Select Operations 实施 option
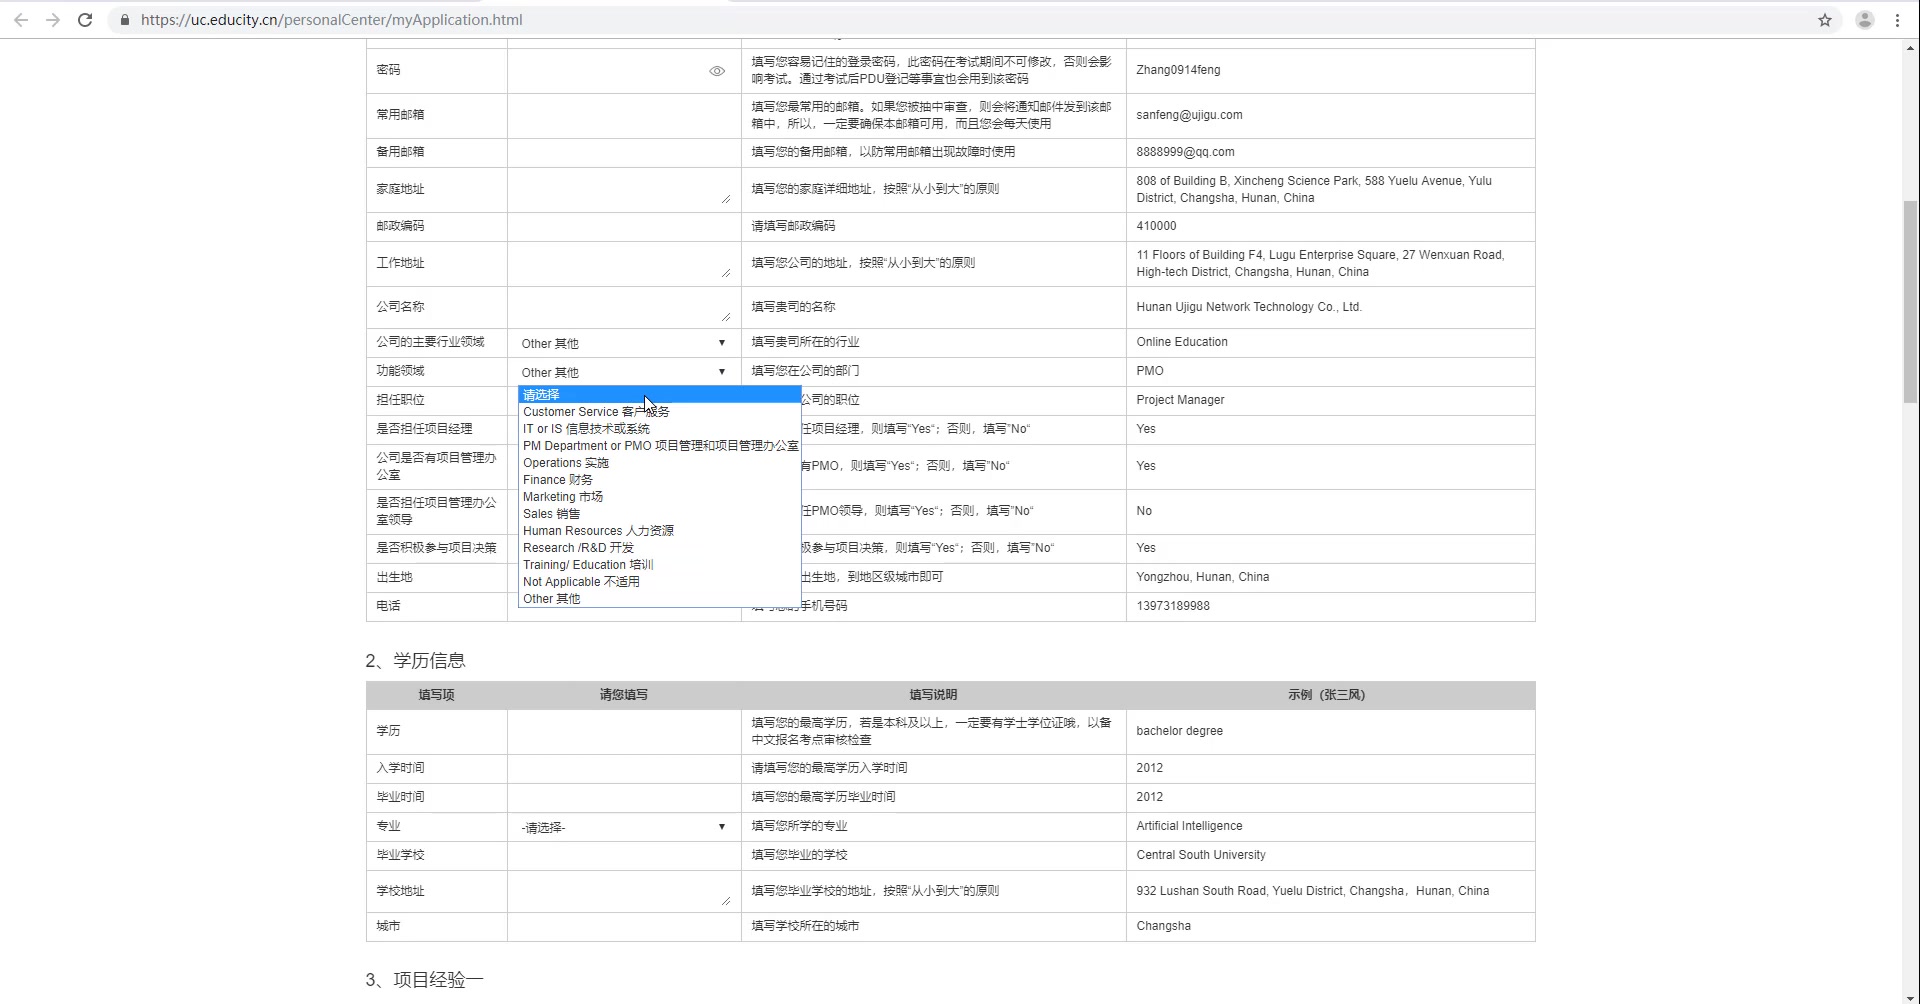The image size is (1920, 1004). pyautogui.click(x=659, y=463)
